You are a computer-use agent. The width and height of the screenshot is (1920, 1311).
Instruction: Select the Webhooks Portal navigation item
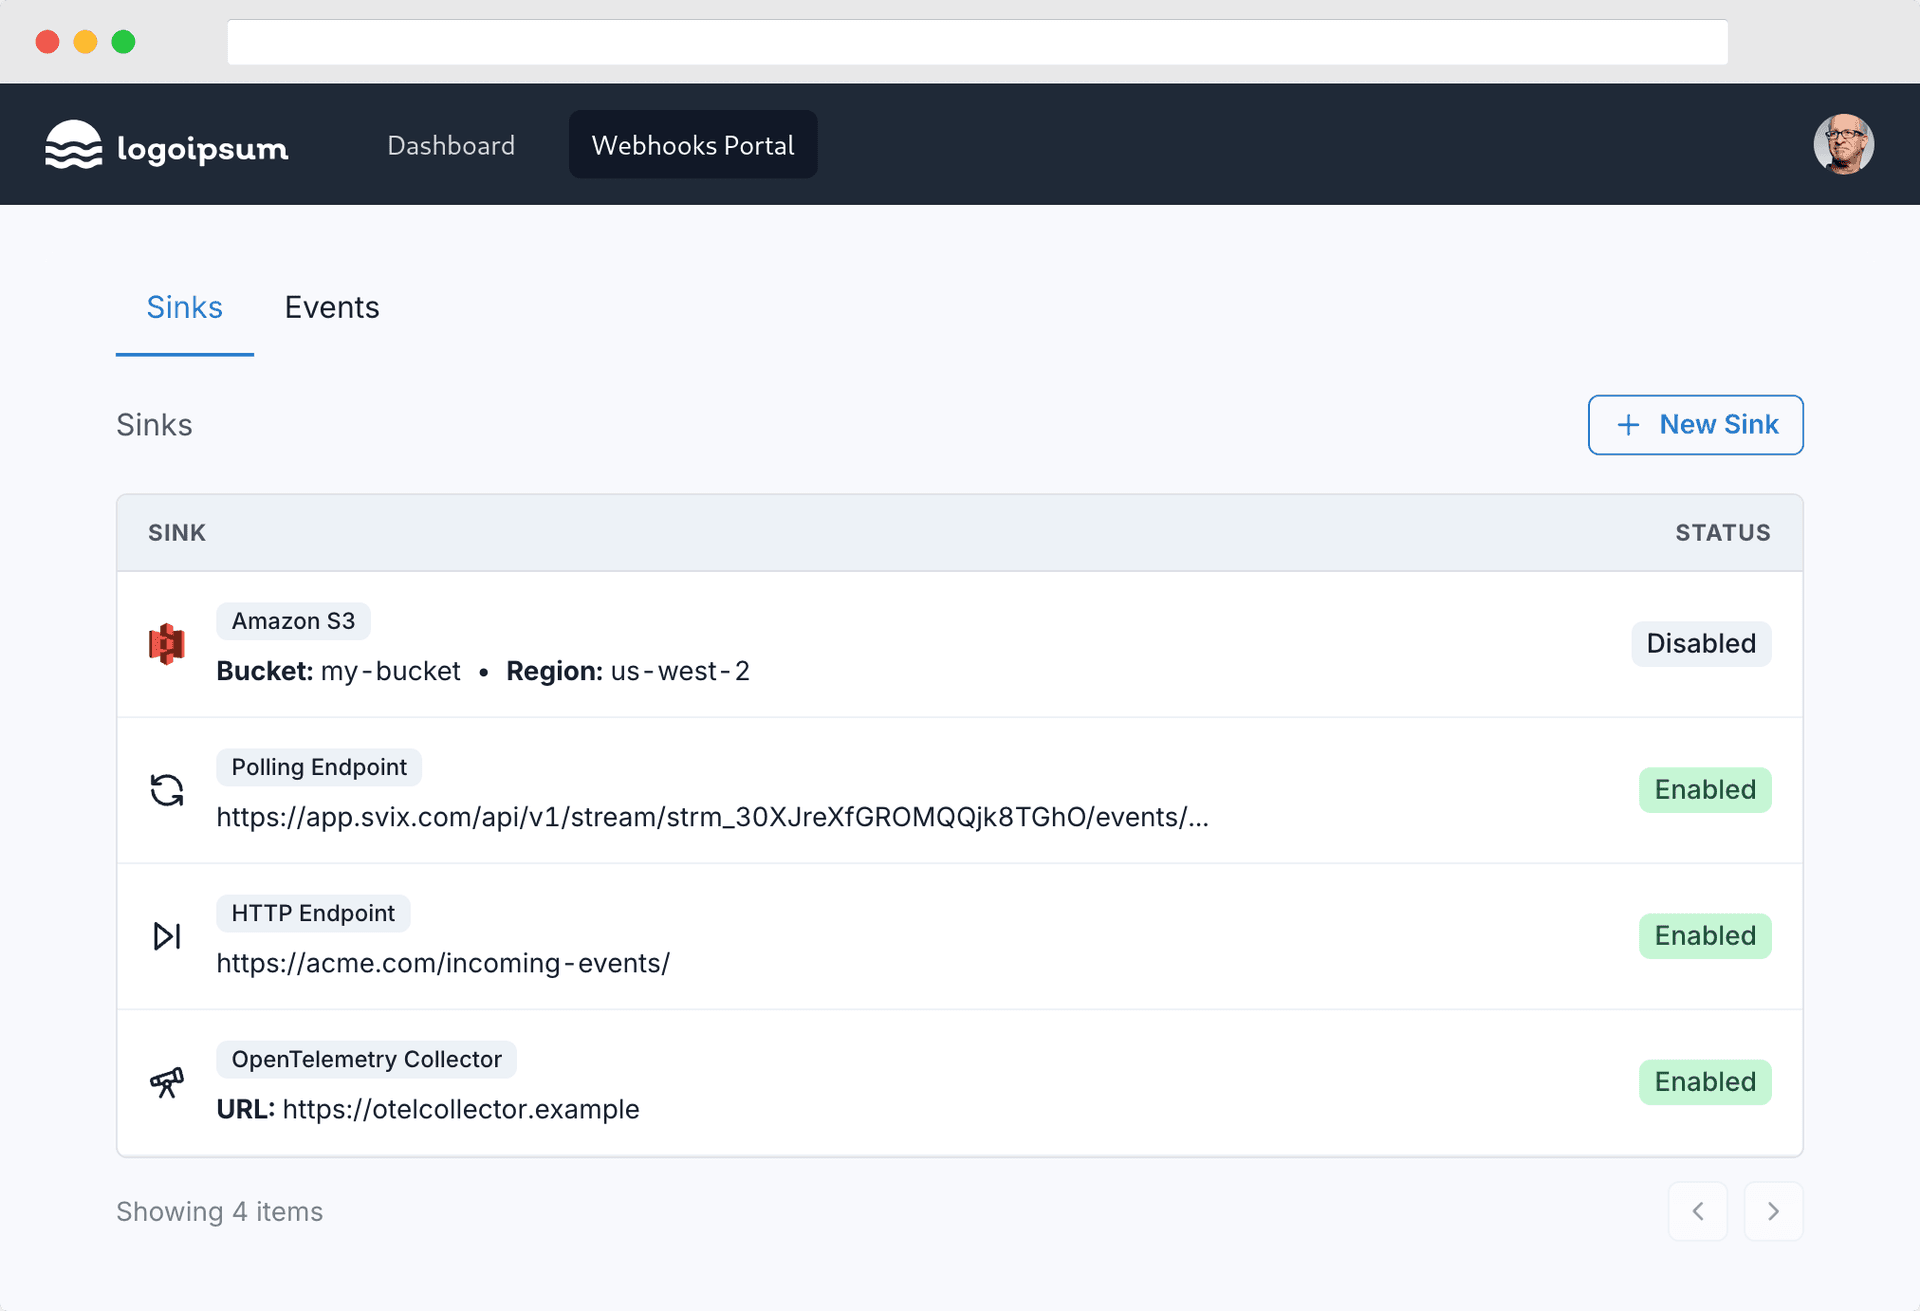tap(693, 144)
